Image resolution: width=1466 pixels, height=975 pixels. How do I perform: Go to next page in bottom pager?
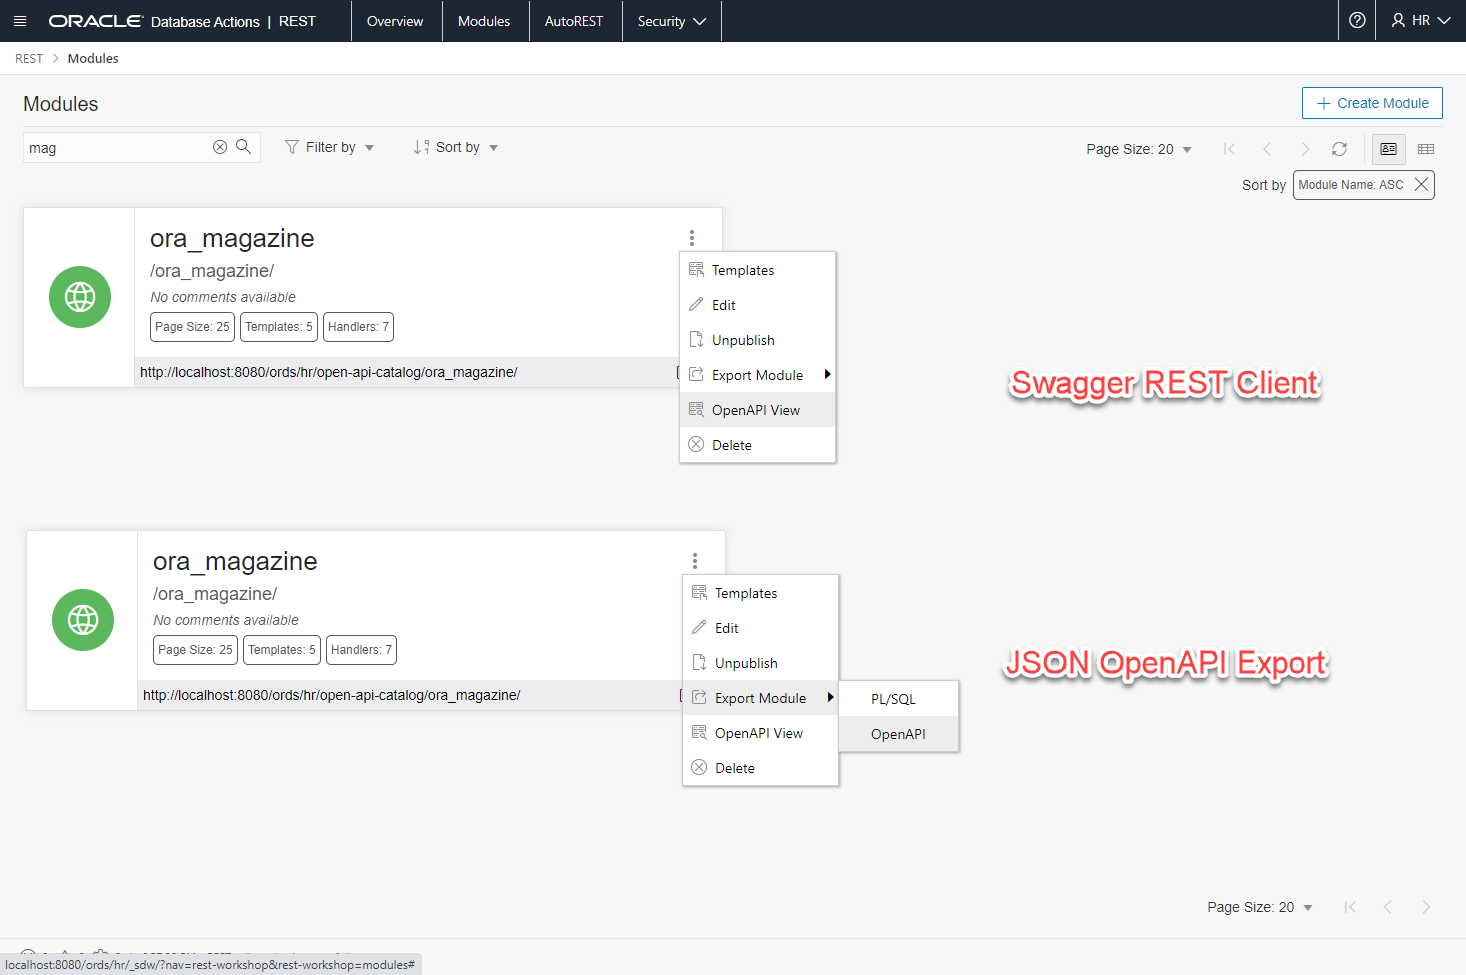point(1426,907)
